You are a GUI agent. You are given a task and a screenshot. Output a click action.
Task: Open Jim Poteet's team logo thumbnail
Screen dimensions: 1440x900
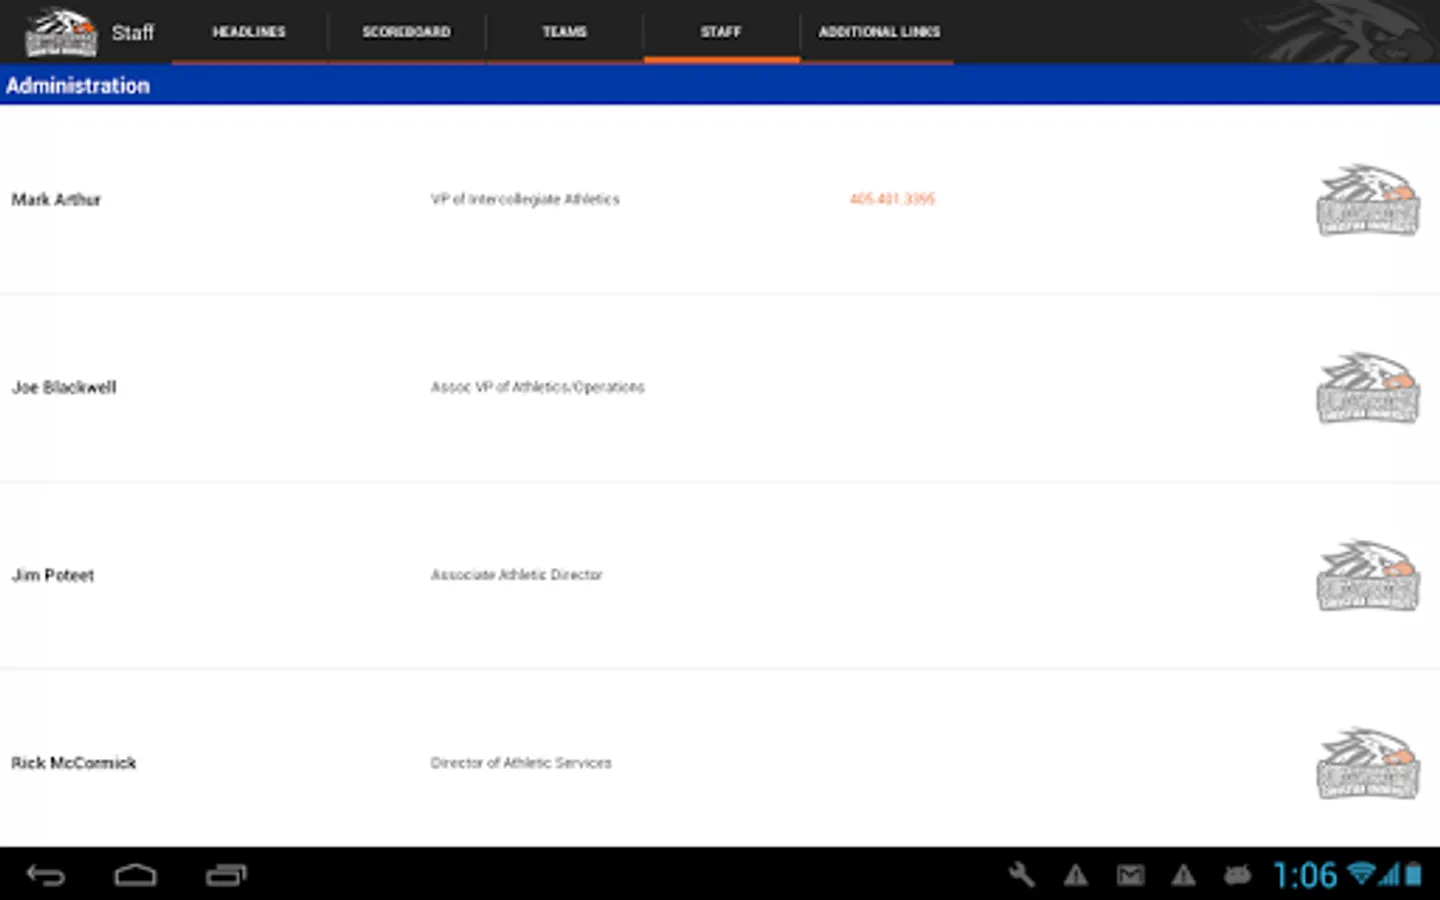click(x=1367, y=575)
